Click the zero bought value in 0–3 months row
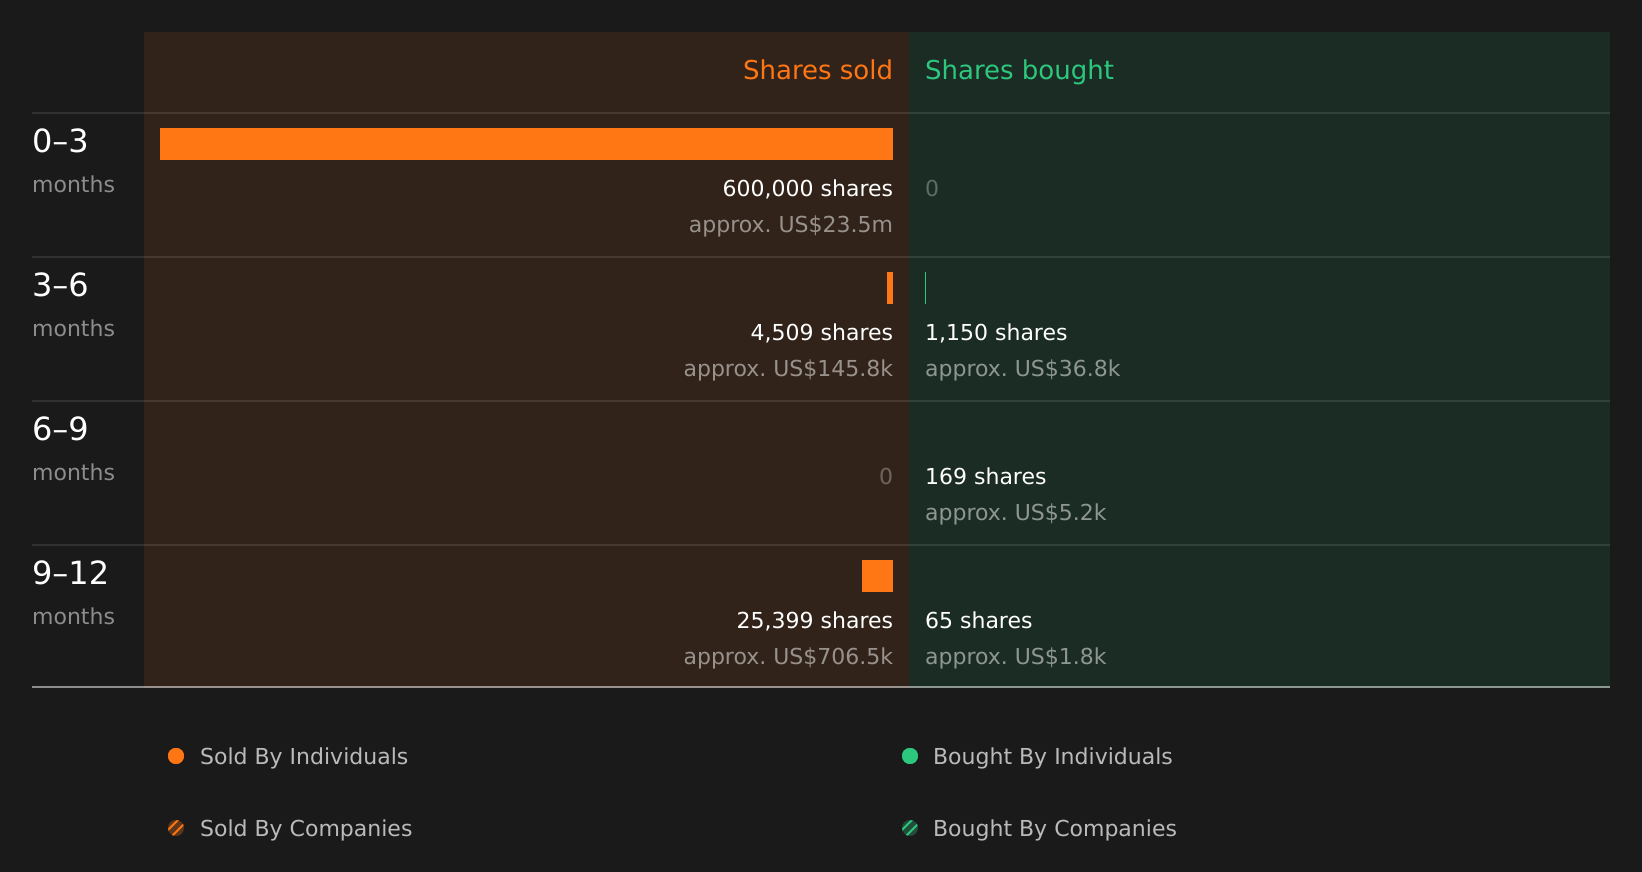1642x872 pixels. point(932,188)
